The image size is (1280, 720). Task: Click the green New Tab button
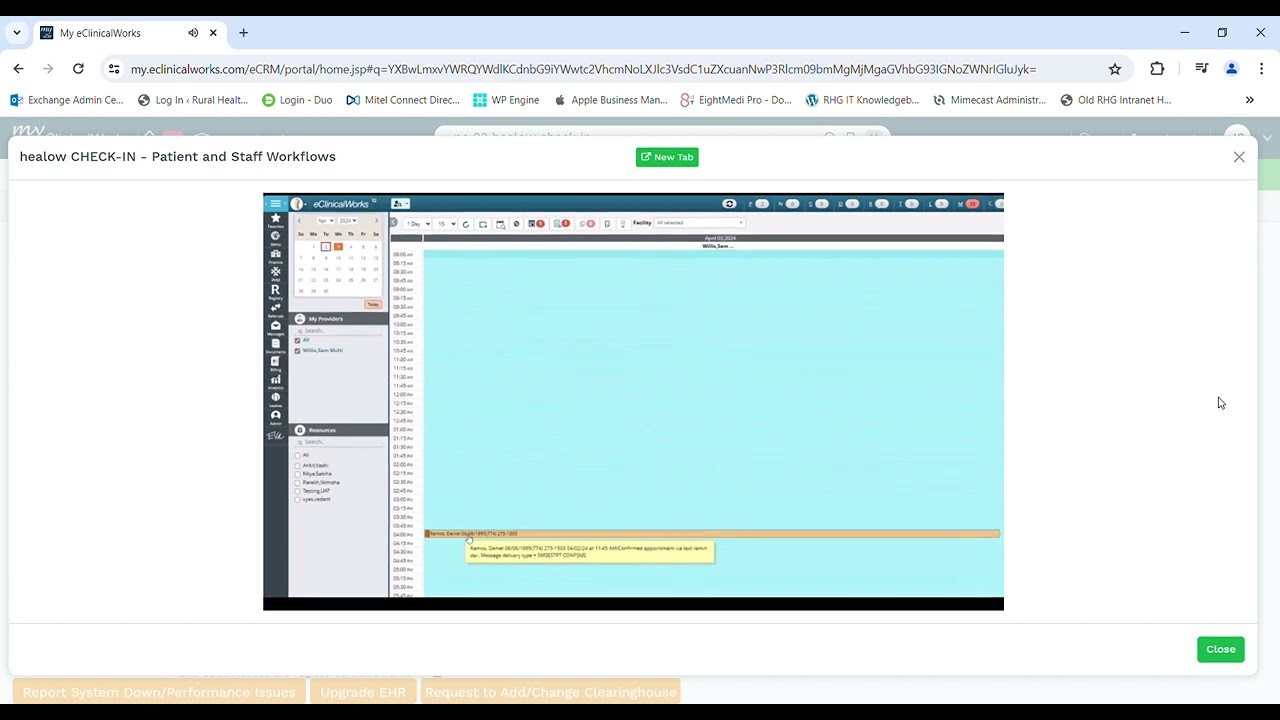coord(667,157)
